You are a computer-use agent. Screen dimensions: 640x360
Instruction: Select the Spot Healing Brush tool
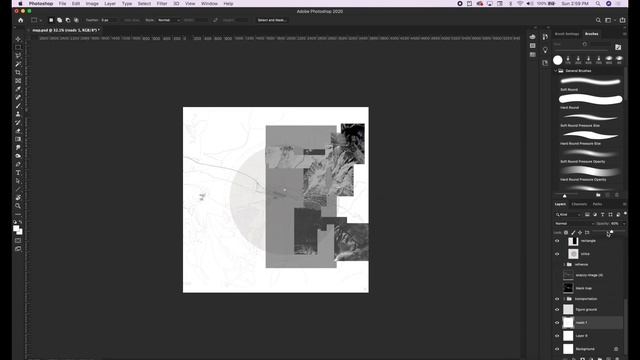(18, 97)
